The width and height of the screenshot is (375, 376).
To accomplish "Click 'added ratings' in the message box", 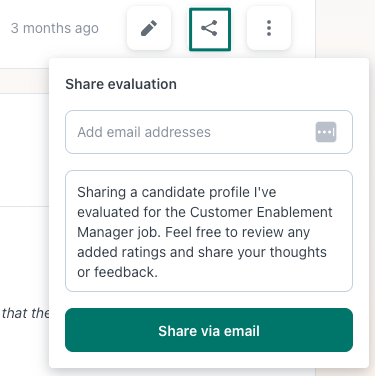I will point(121,252).
